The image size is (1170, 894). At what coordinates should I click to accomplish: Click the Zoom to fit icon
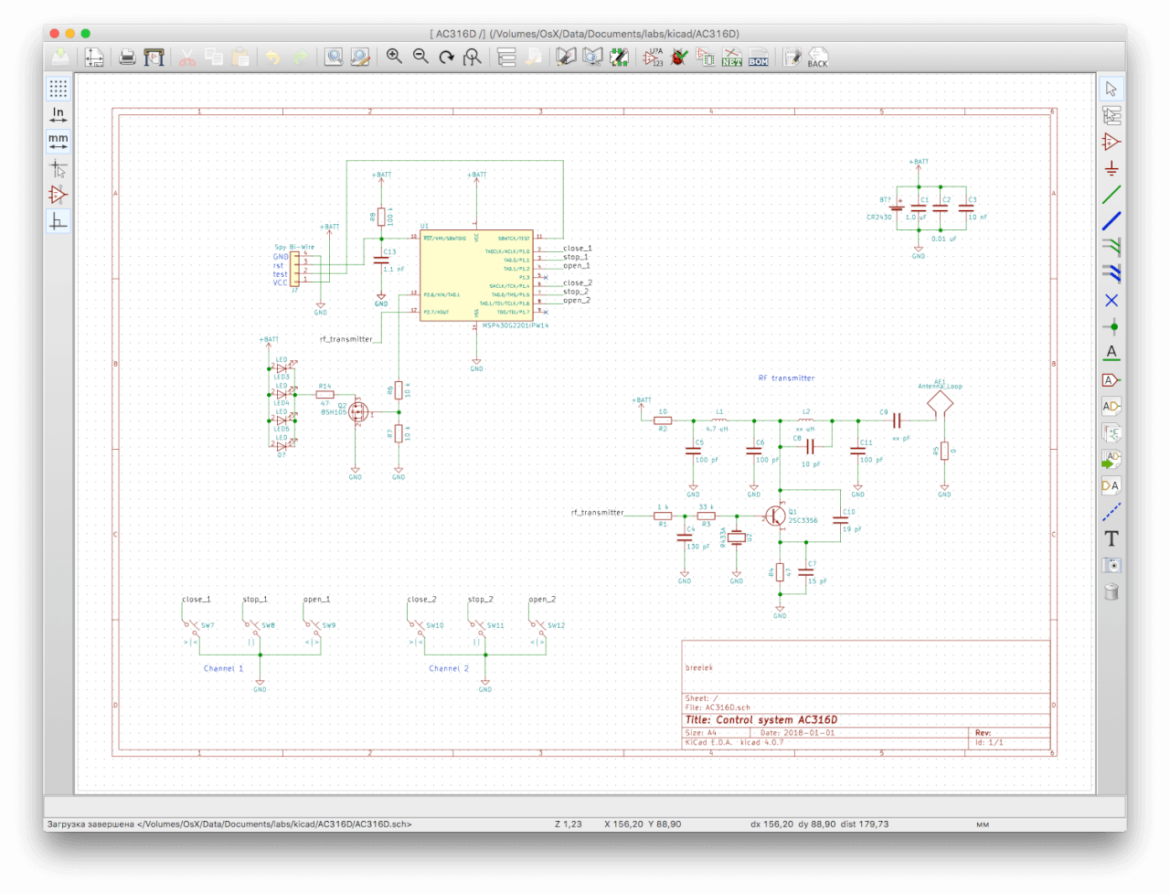[x=472, y=57]
